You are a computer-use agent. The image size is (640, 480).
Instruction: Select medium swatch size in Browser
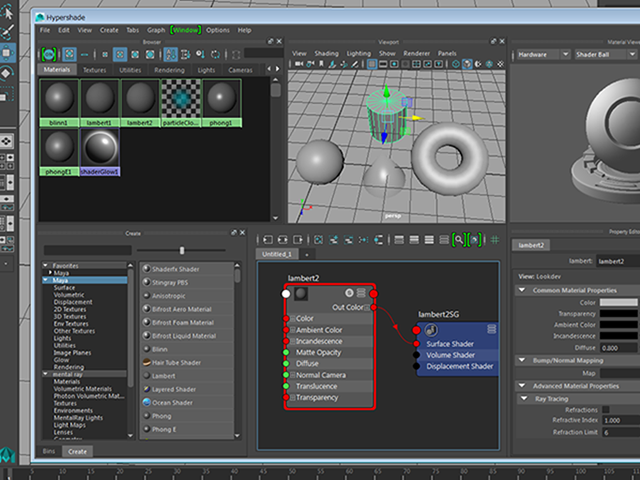[x=120, y=54]
